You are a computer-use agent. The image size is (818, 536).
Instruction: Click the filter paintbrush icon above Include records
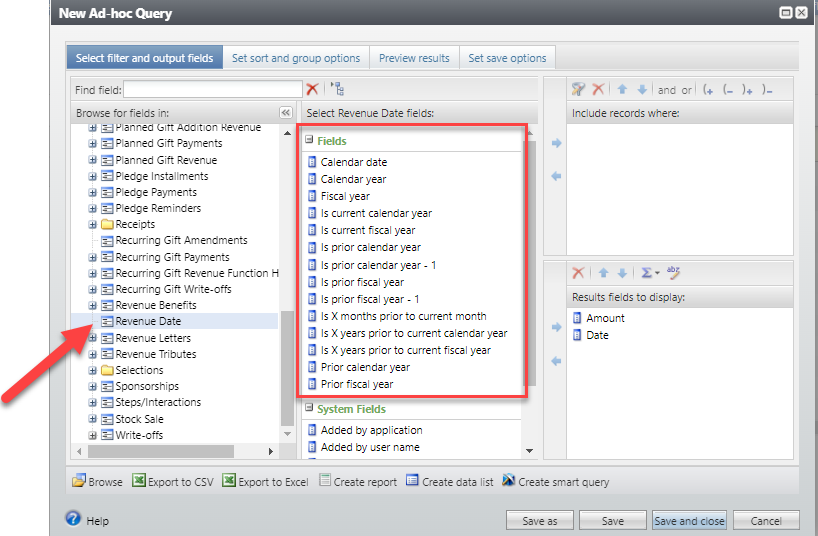point(578,90)
